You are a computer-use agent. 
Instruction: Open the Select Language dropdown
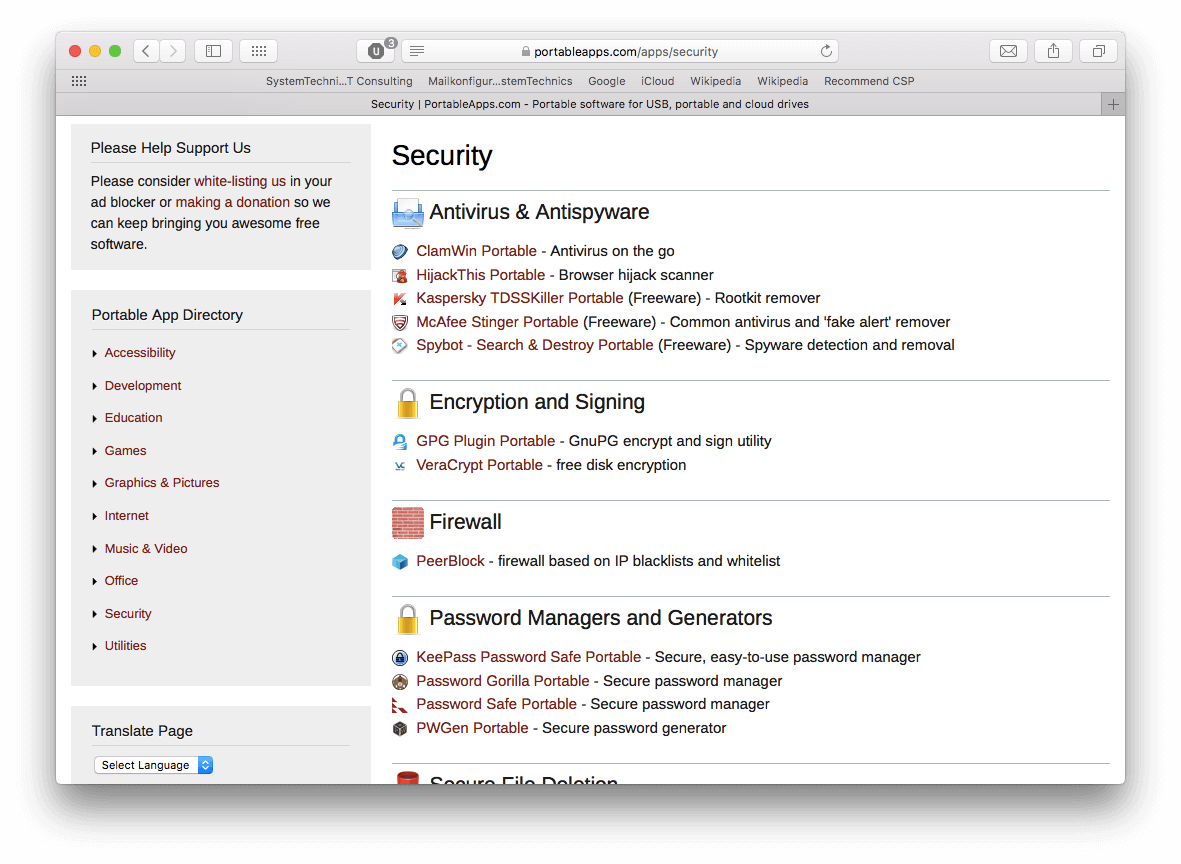[154, 765]
